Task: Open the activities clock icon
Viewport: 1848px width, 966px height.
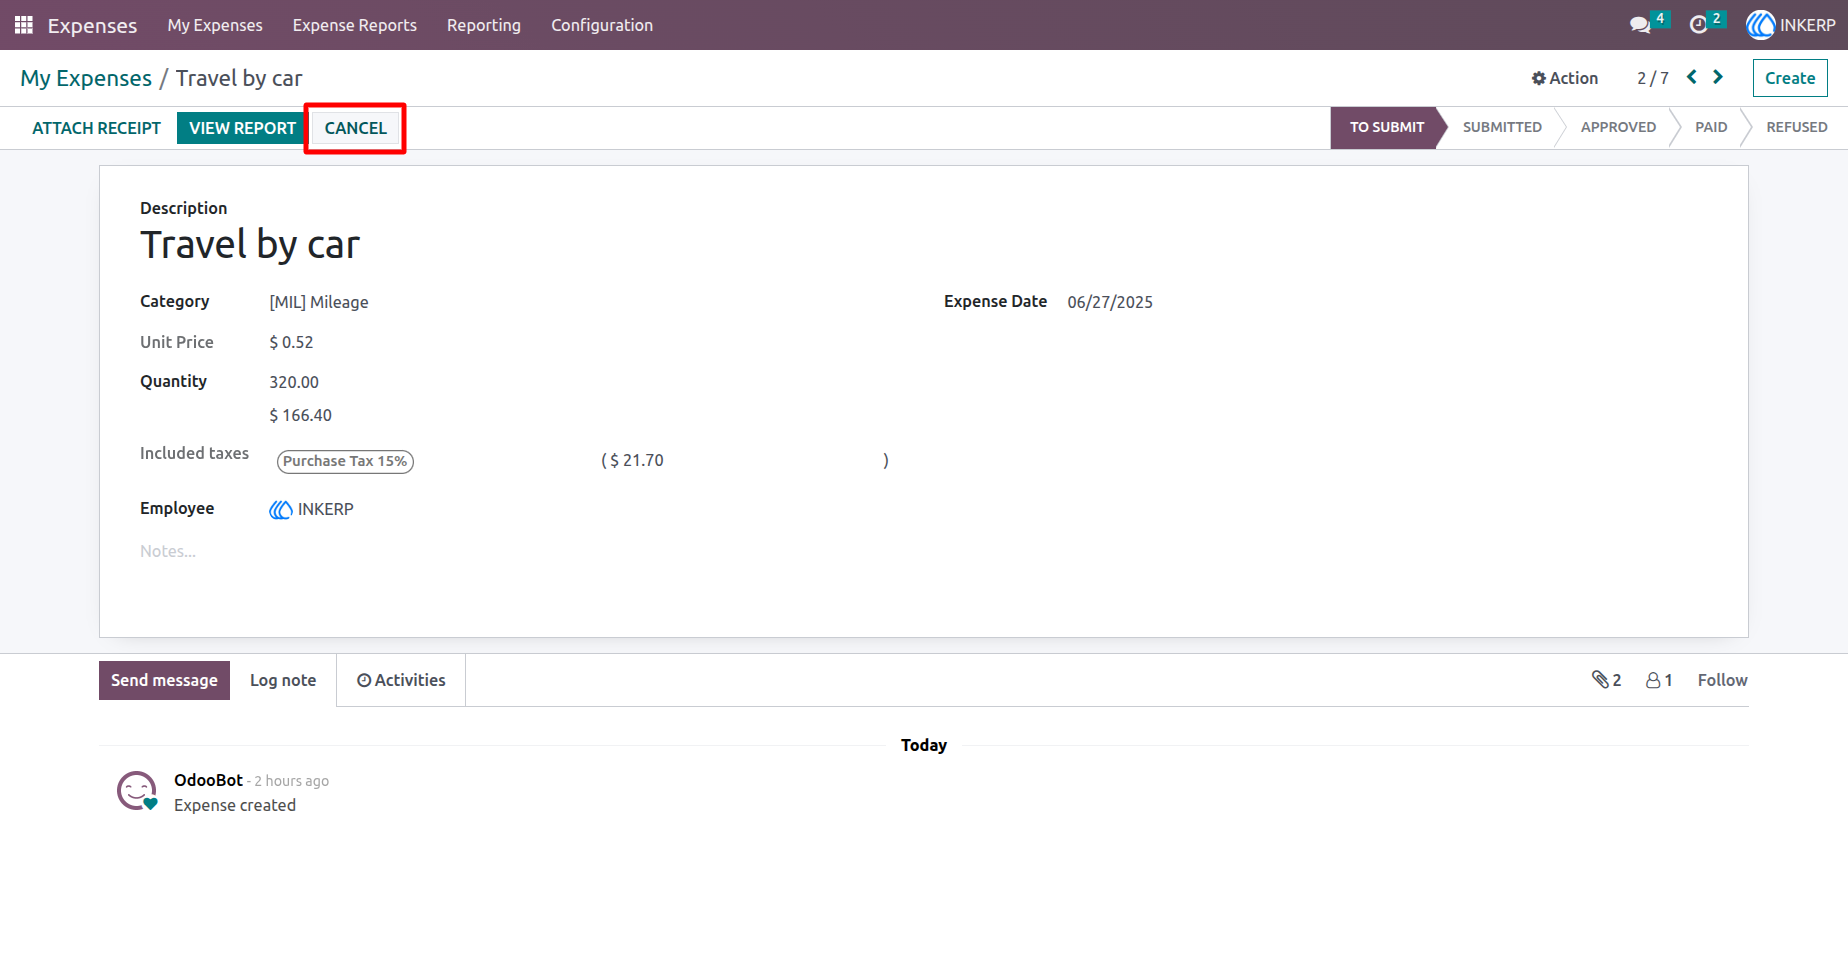Action: click(1698, 25)
